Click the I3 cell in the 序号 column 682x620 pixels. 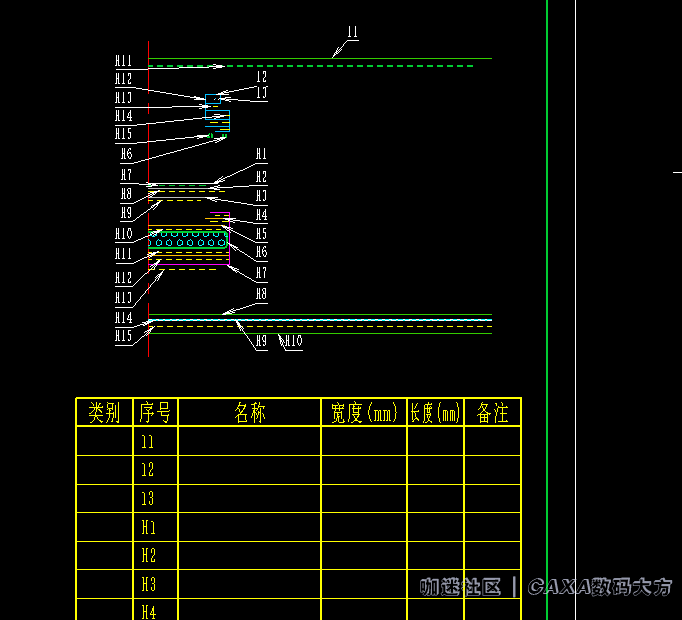click(155, 499)
